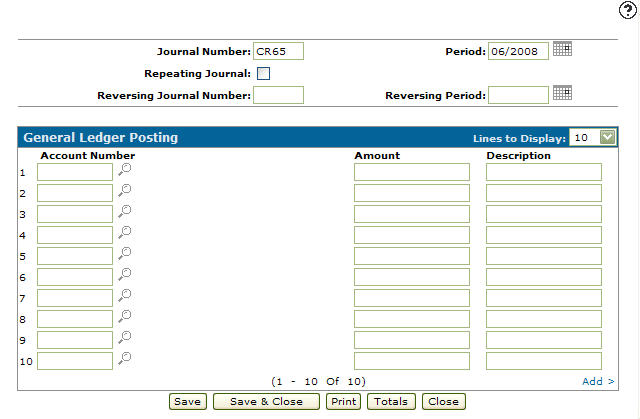
Task: Select Account Number field on line 10
Action: click(x=75, y=361)
